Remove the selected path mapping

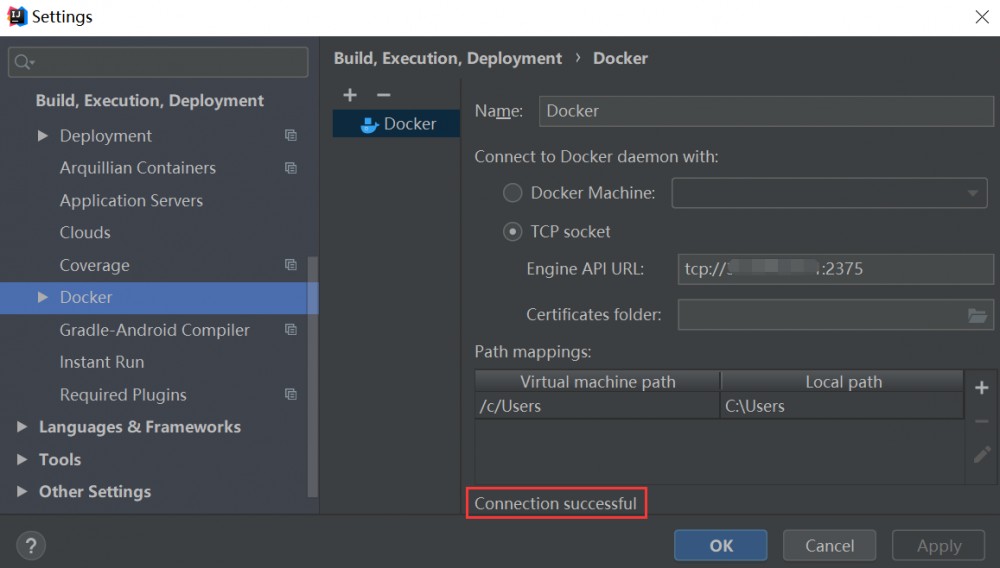982,421
